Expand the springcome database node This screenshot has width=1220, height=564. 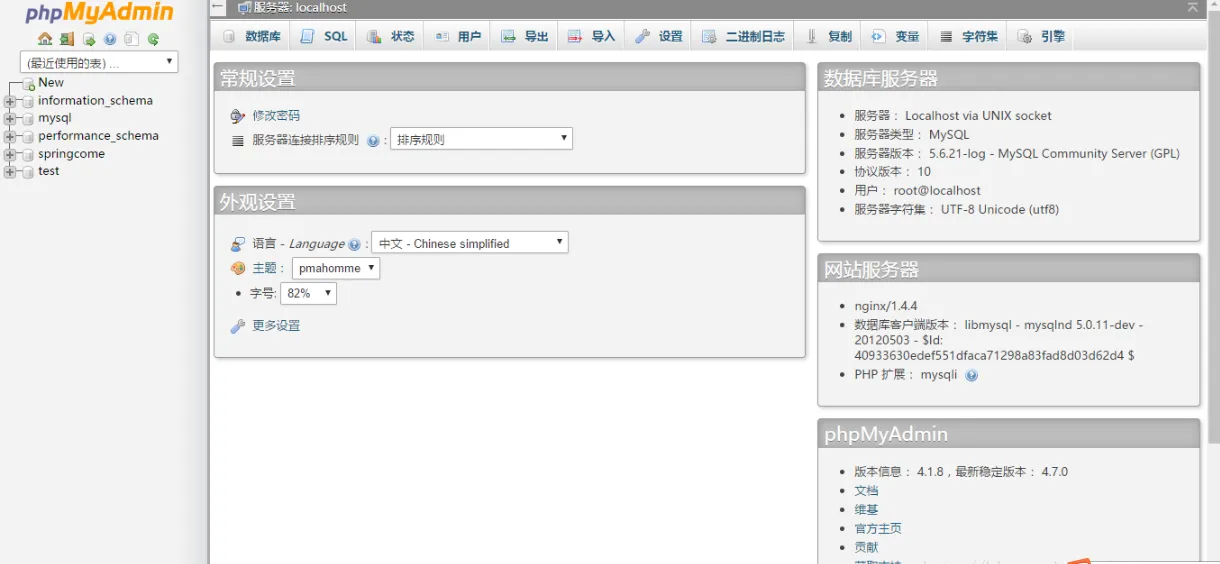click(x=11, y=155)
